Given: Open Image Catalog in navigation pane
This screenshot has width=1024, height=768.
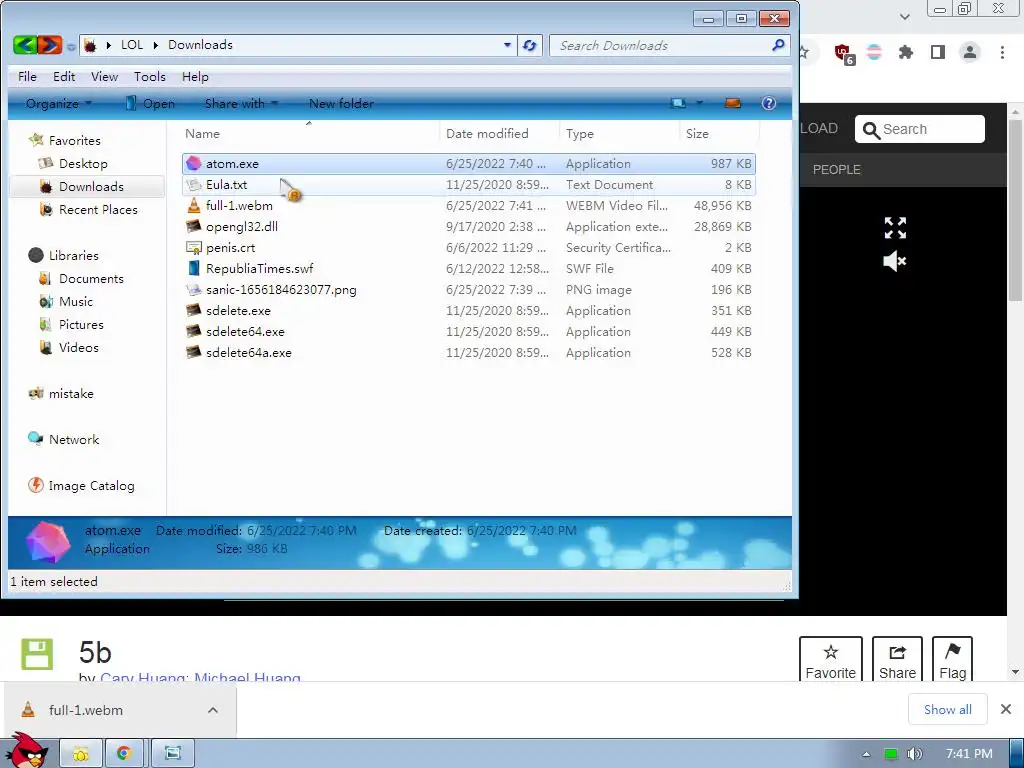Looking at the screenshot, I should (91, 485).
